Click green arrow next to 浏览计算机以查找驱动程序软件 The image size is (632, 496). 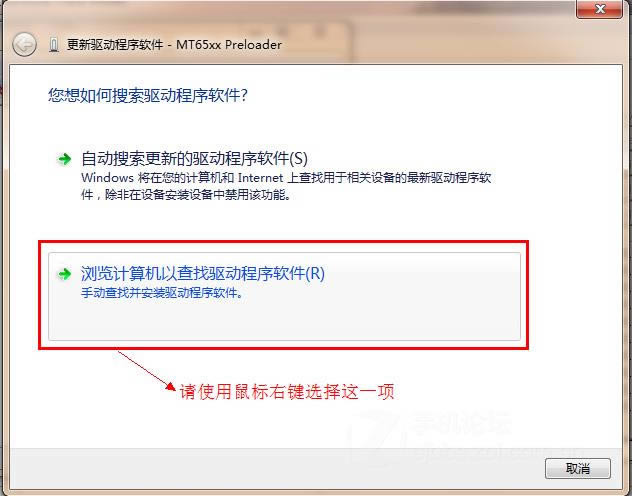tap(64, 274)
